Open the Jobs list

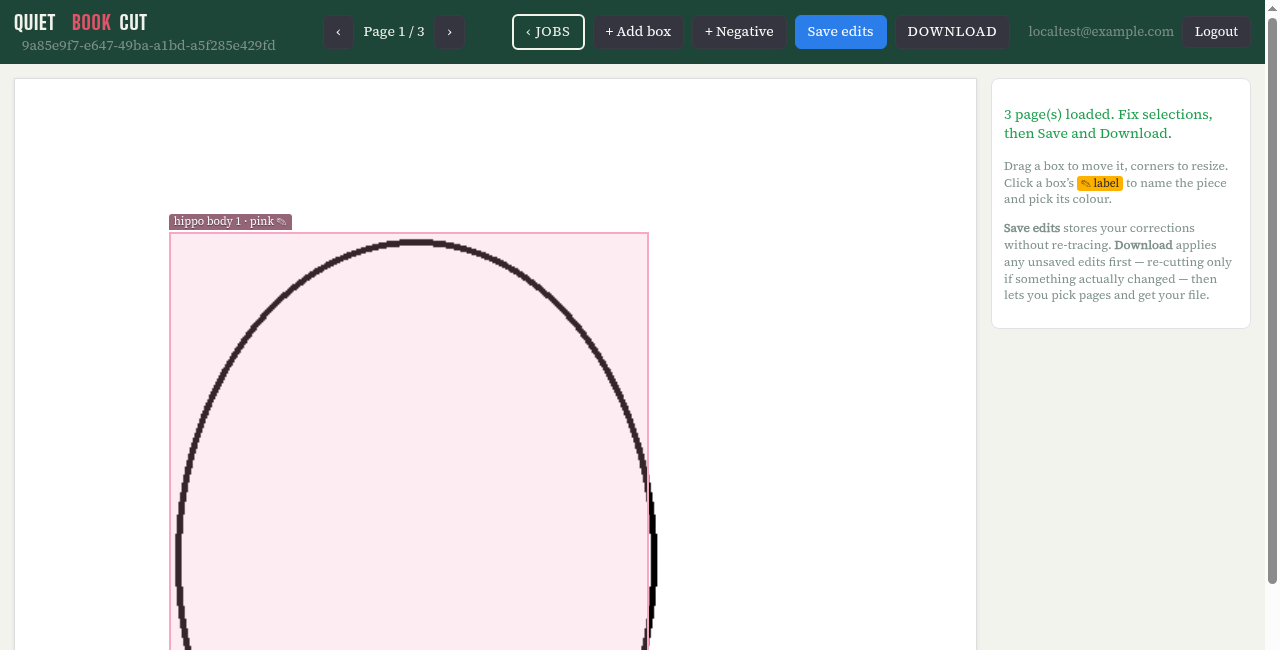coord(548,32)
